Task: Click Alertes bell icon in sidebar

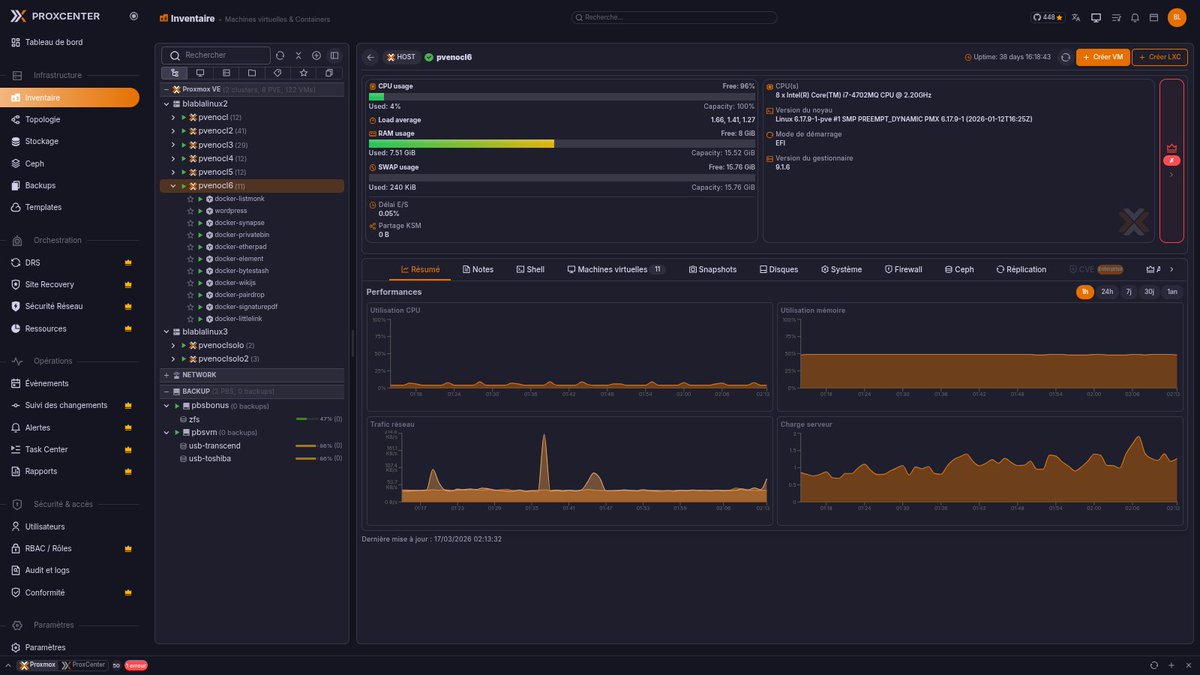Action: click(x=16, y=427)
